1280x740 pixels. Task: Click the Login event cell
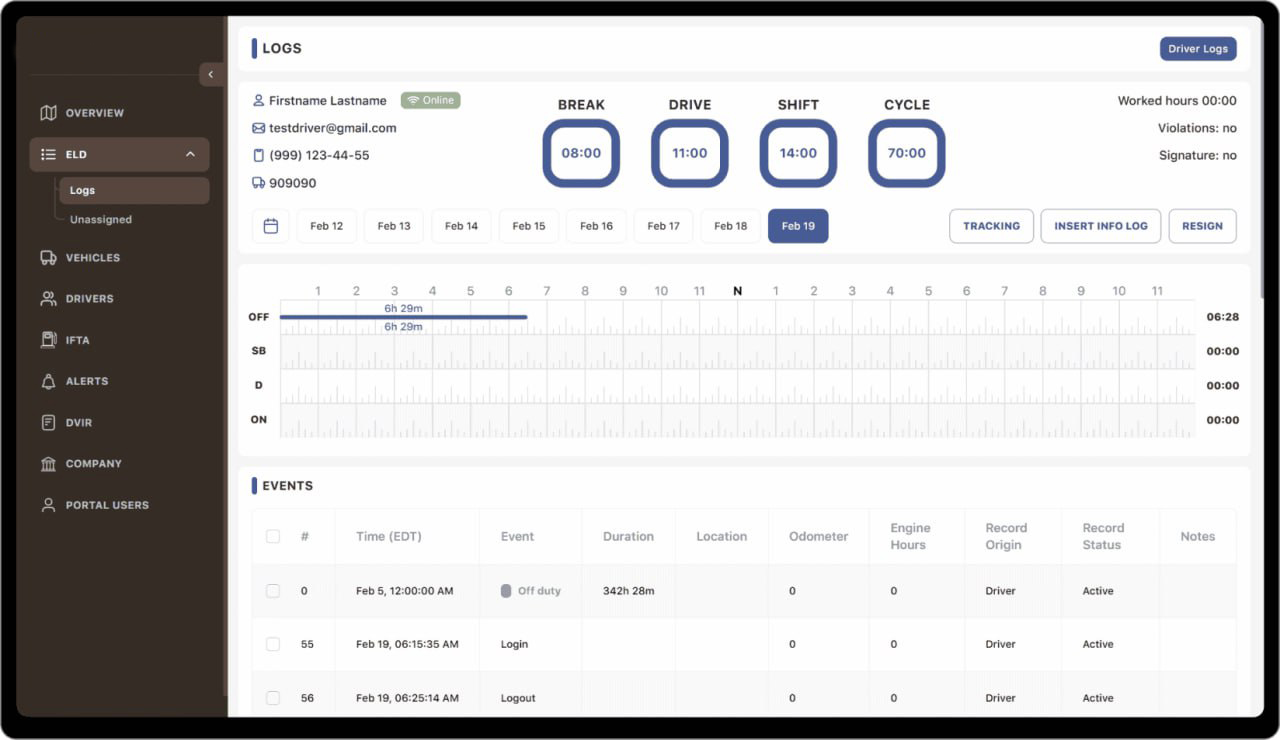[514, 645]
